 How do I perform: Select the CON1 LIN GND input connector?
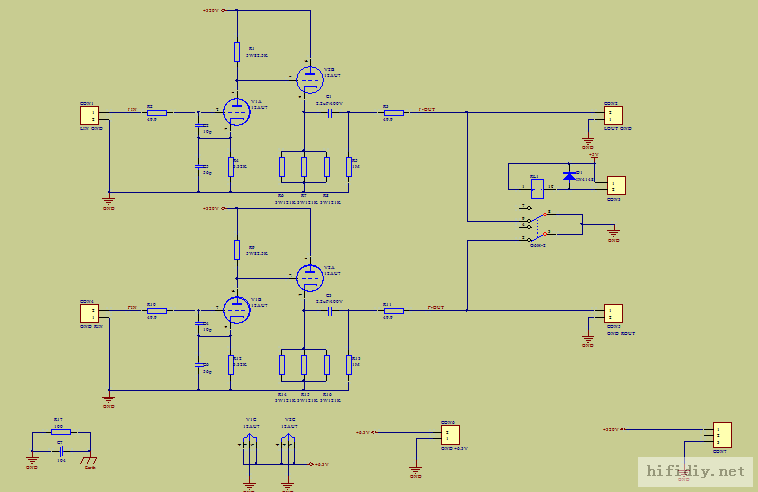click(89, 116)
